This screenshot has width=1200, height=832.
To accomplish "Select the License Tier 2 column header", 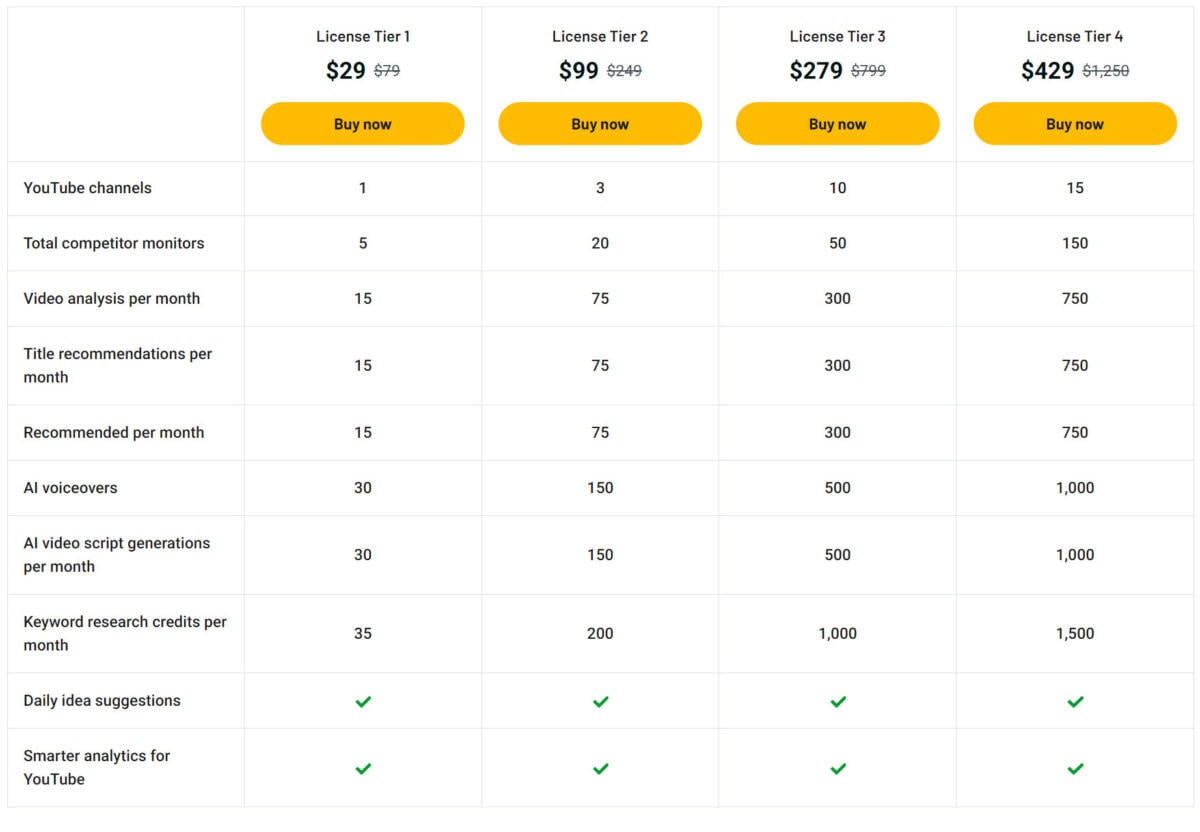I will 600,36.
